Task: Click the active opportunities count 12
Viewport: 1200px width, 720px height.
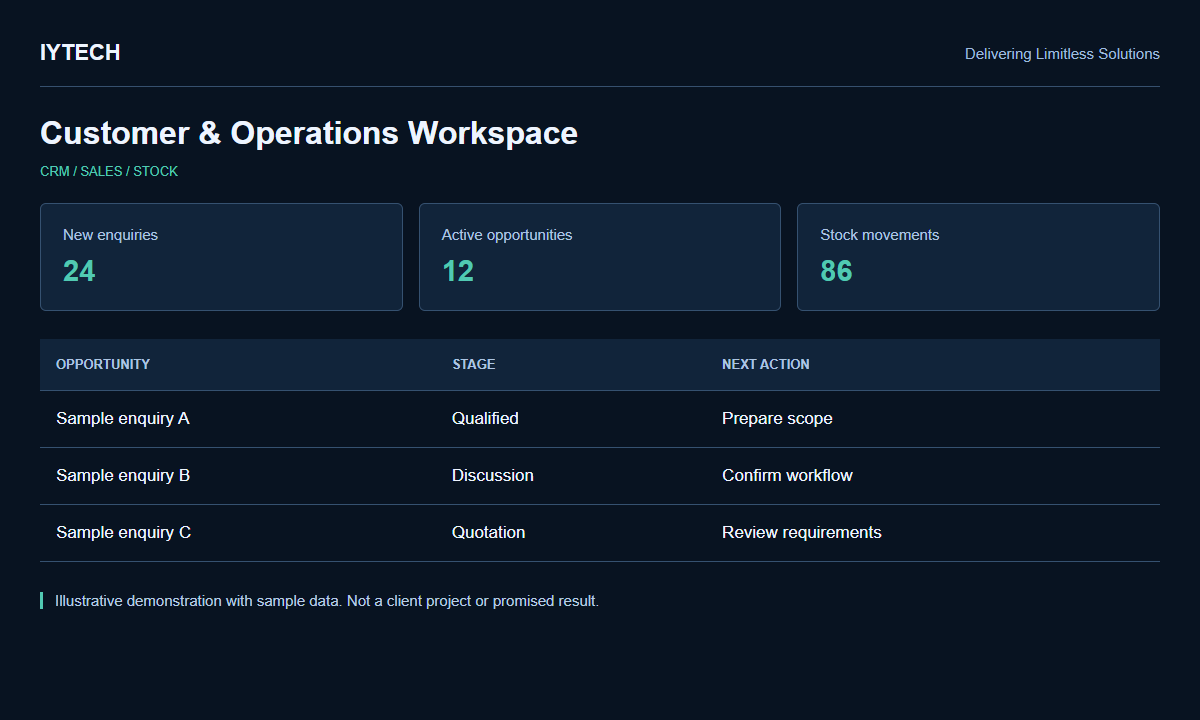Action: click(x=458, y=271)
